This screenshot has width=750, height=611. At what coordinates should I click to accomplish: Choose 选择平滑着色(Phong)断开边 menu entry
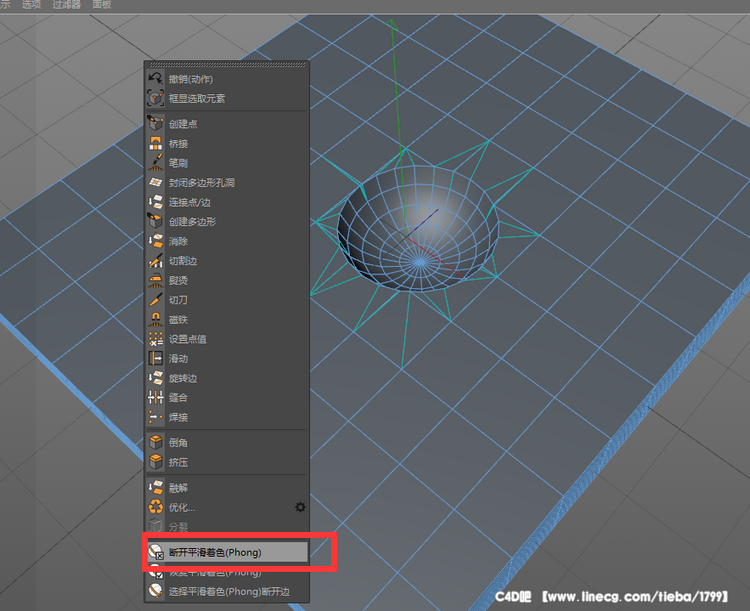[x=226, y=592]
